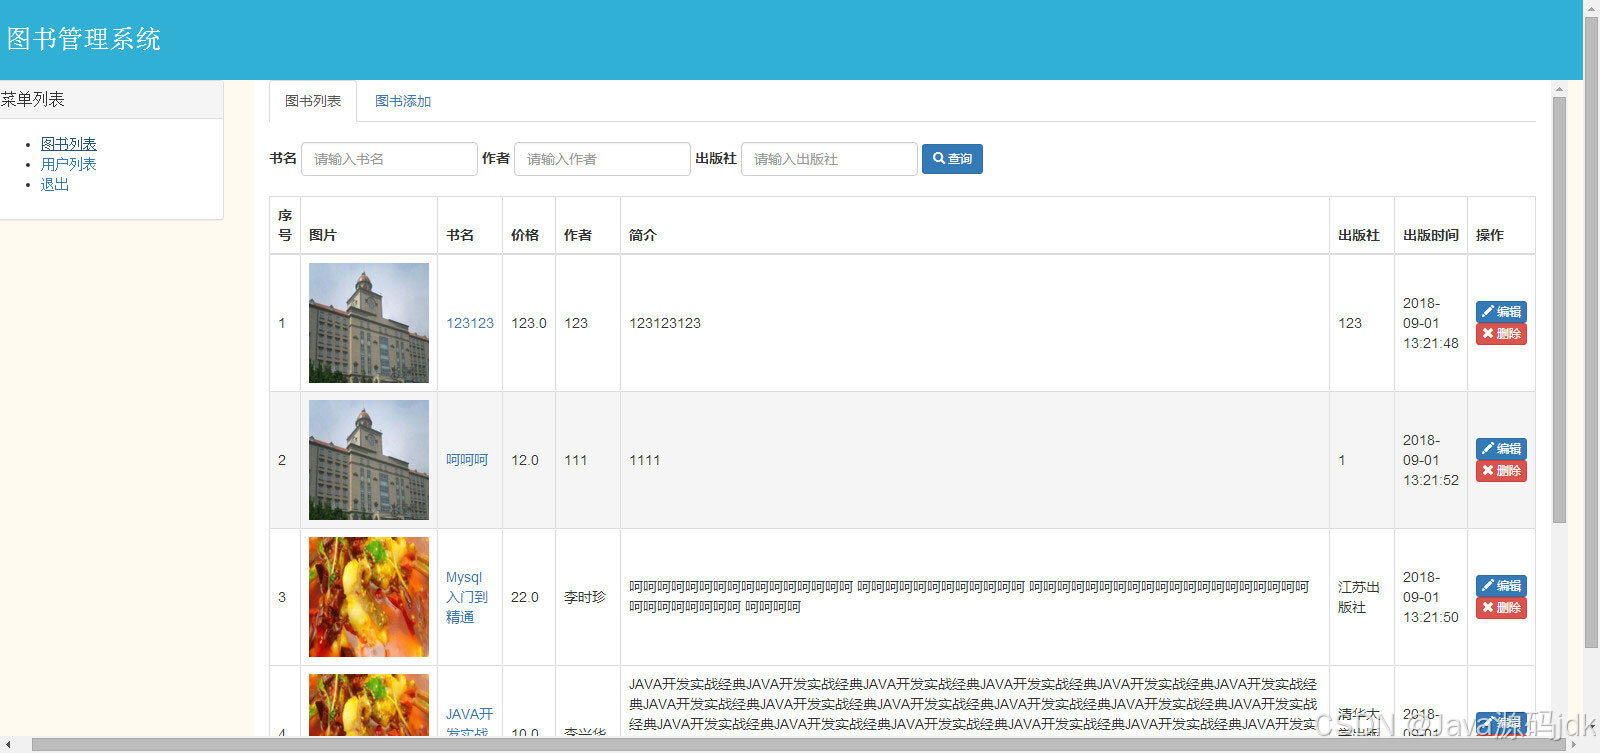The width and height of the screenshot is (1600, 753).
Task: Open the Mysql入门到精通 book link
Action: click(x=467, y=597)
